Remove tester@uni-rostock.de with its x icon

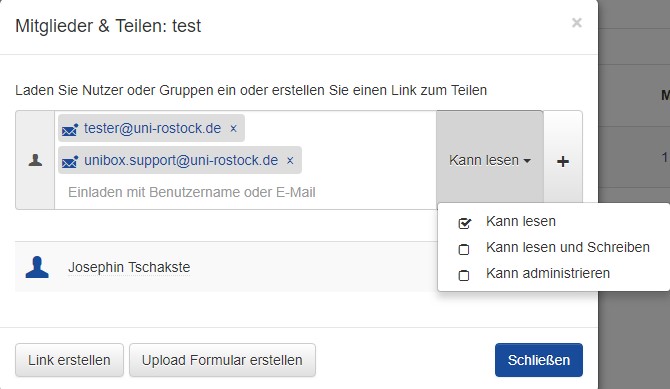[233, 128]
